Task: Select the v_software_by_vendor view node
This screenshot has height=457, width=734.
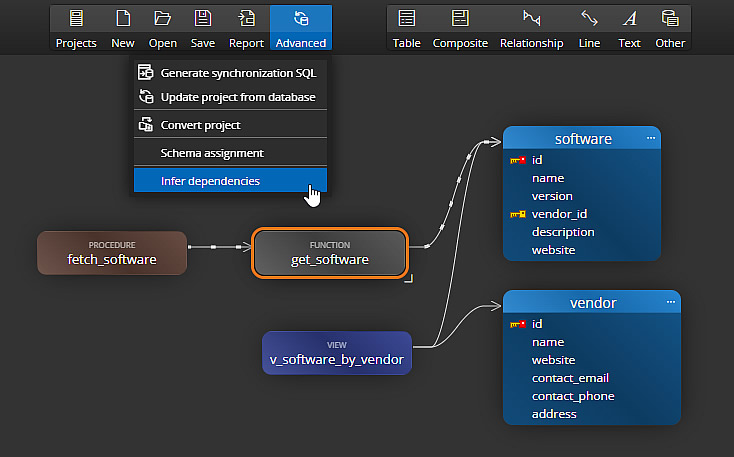Action: (337, 353)
